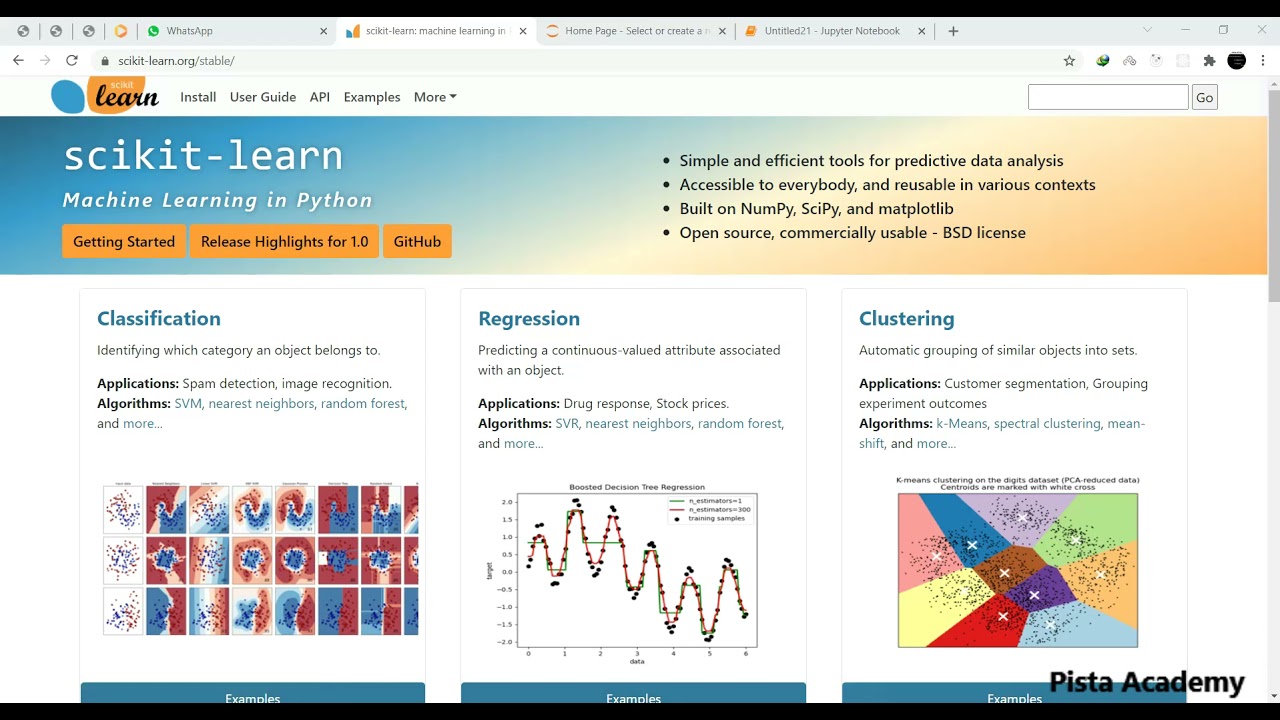
Task: Open a new browser tab
Action: pyautogui.click(x=953, y=31)
